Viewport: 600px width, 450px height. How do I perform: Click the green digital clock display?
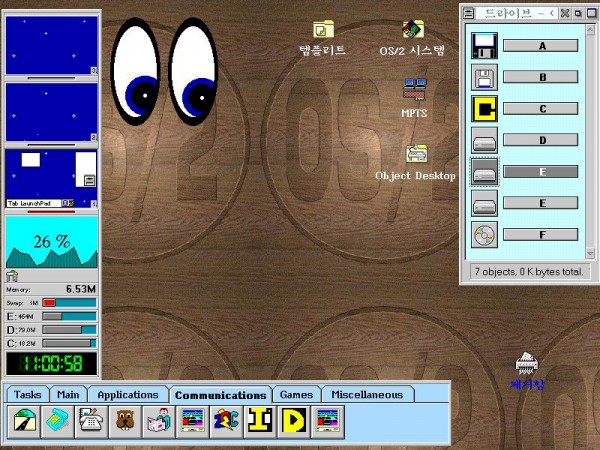click(51, 362)
